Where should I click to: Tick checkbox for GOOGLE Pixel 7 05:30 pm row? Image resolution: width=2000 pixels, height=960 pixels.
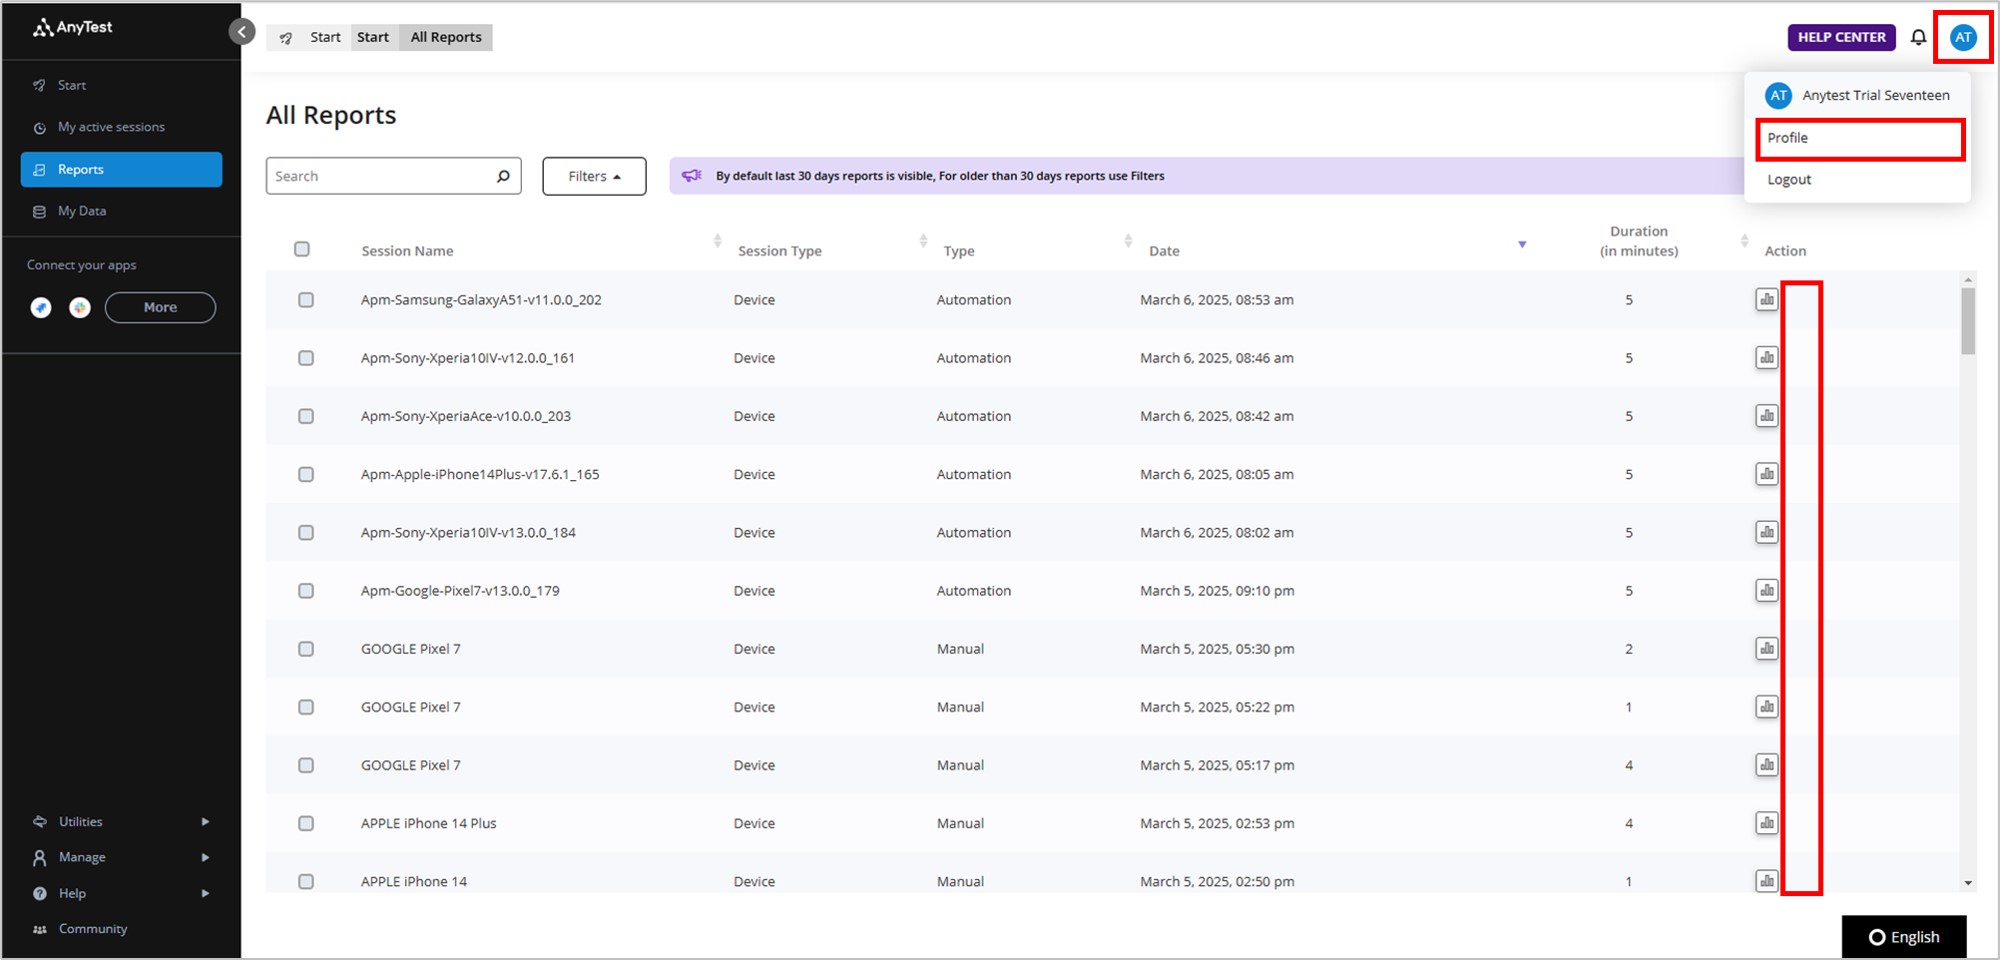point(306,649)
